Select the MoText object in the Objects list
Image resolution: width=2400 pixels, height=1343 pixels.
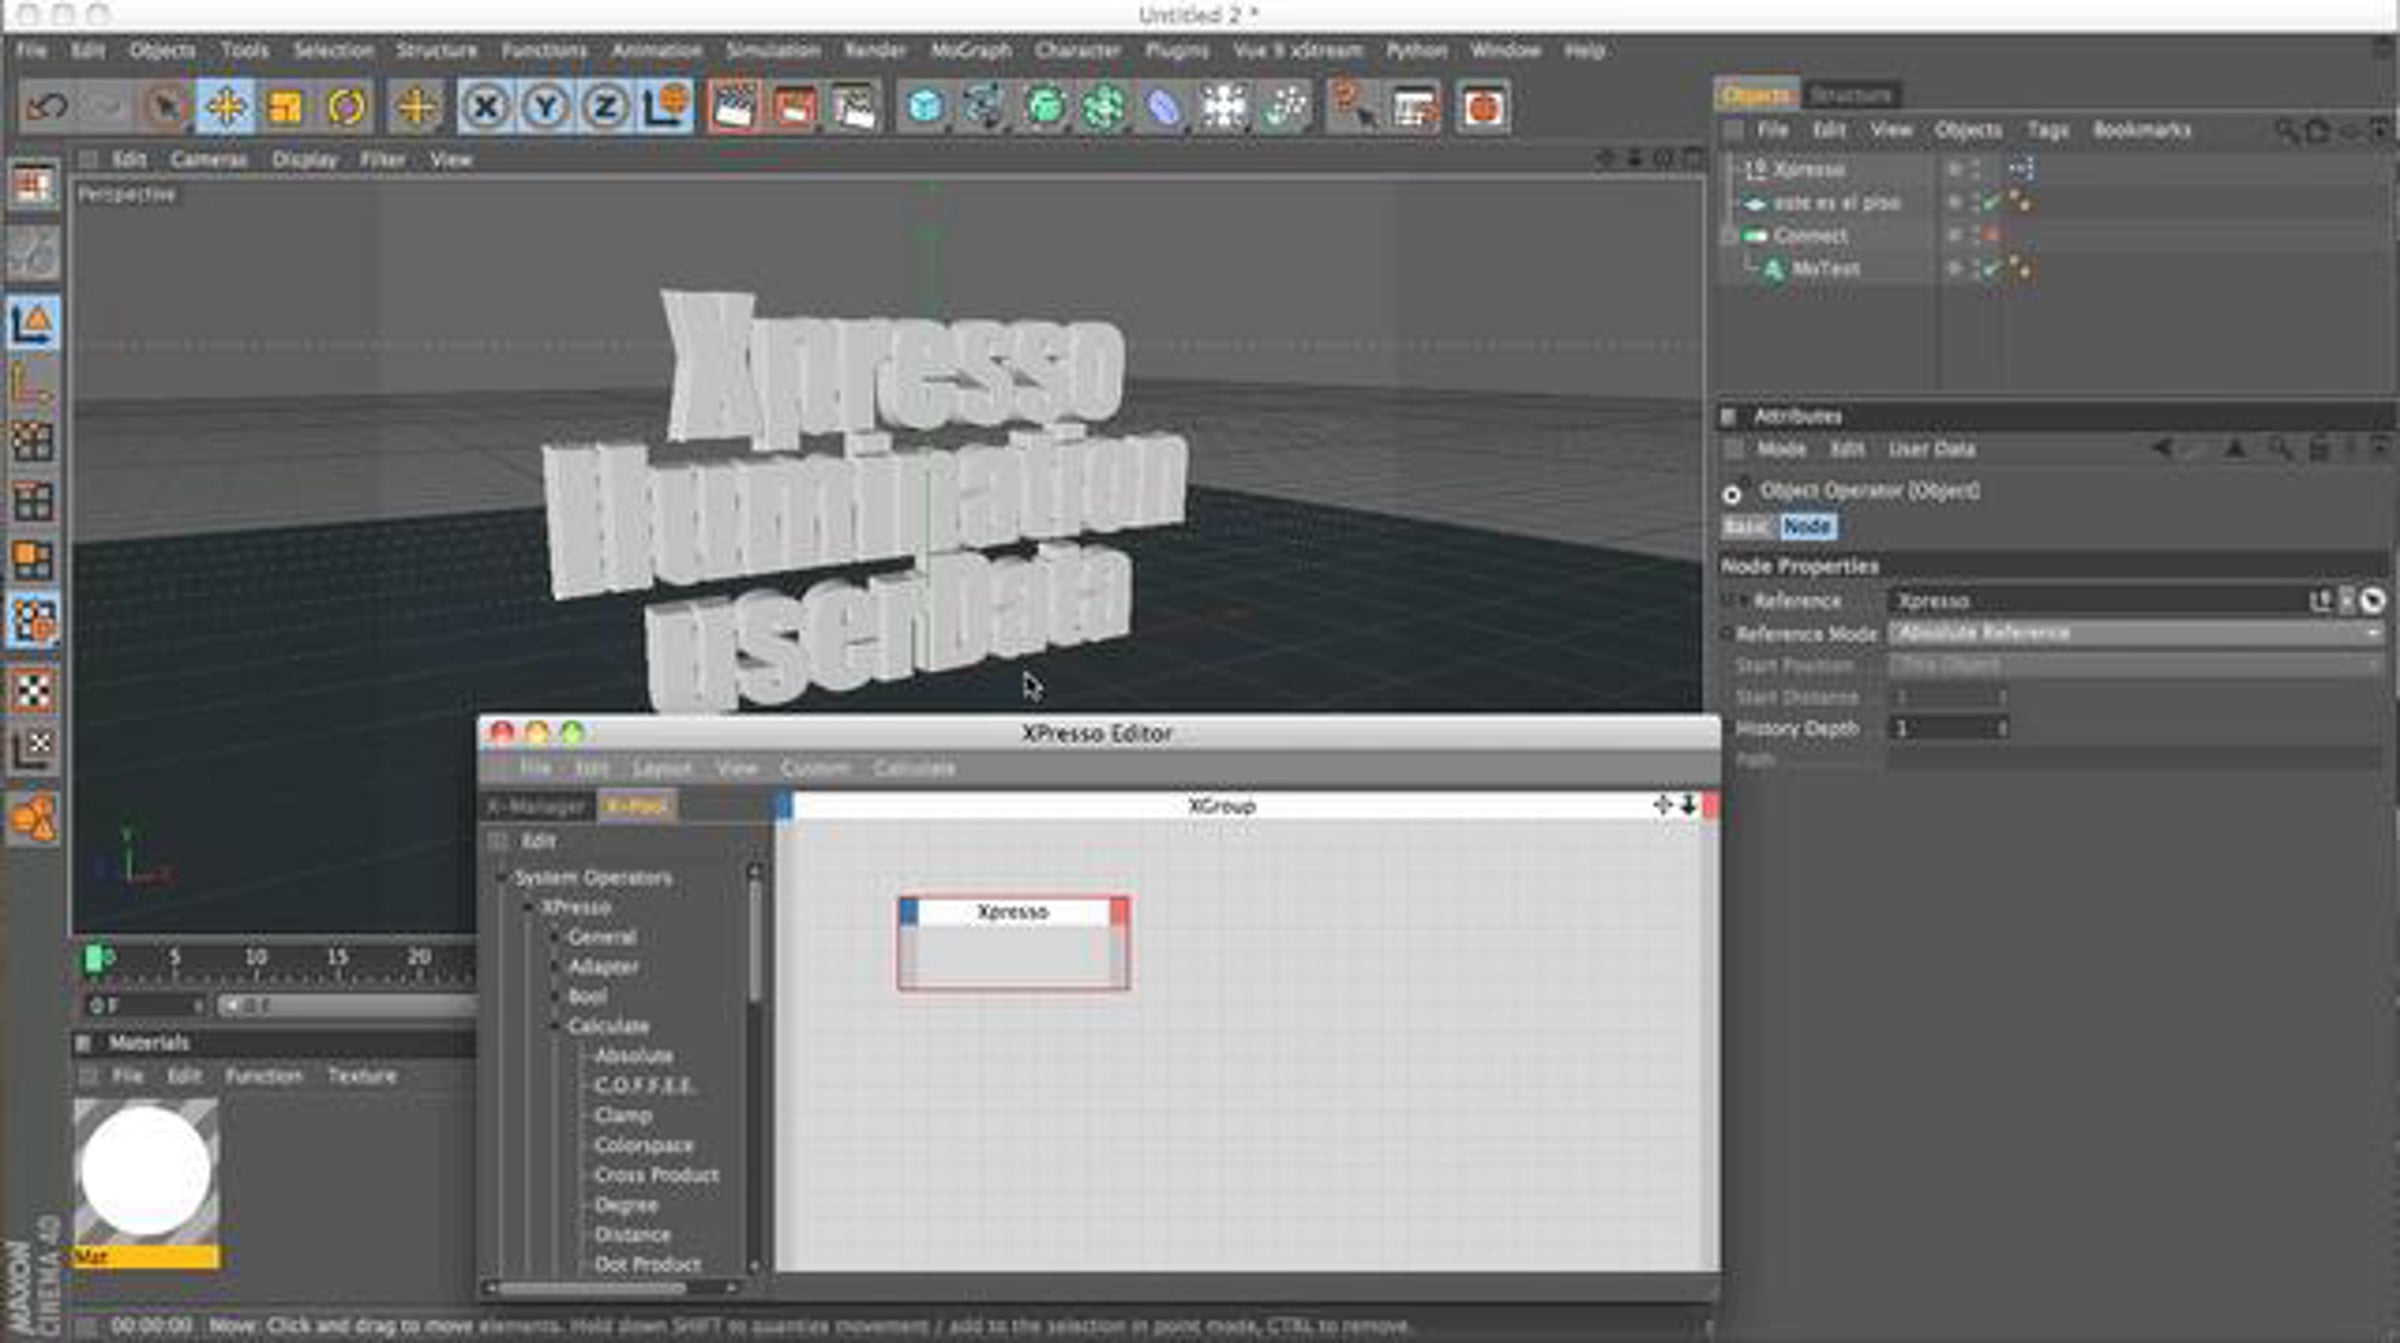pos(1825,268)
